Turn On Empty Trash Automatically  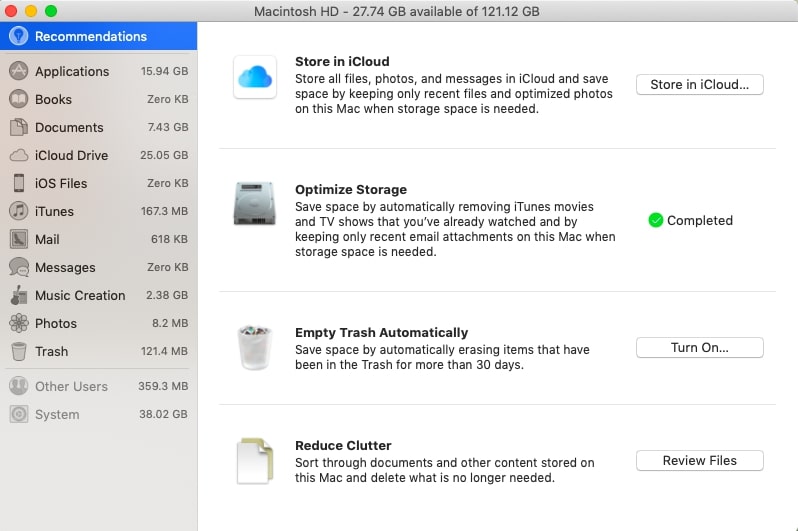tap(699, 348)
